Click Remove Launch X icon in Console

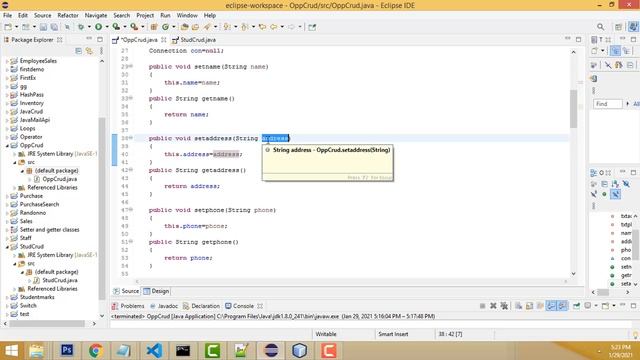tap(493, 306)
